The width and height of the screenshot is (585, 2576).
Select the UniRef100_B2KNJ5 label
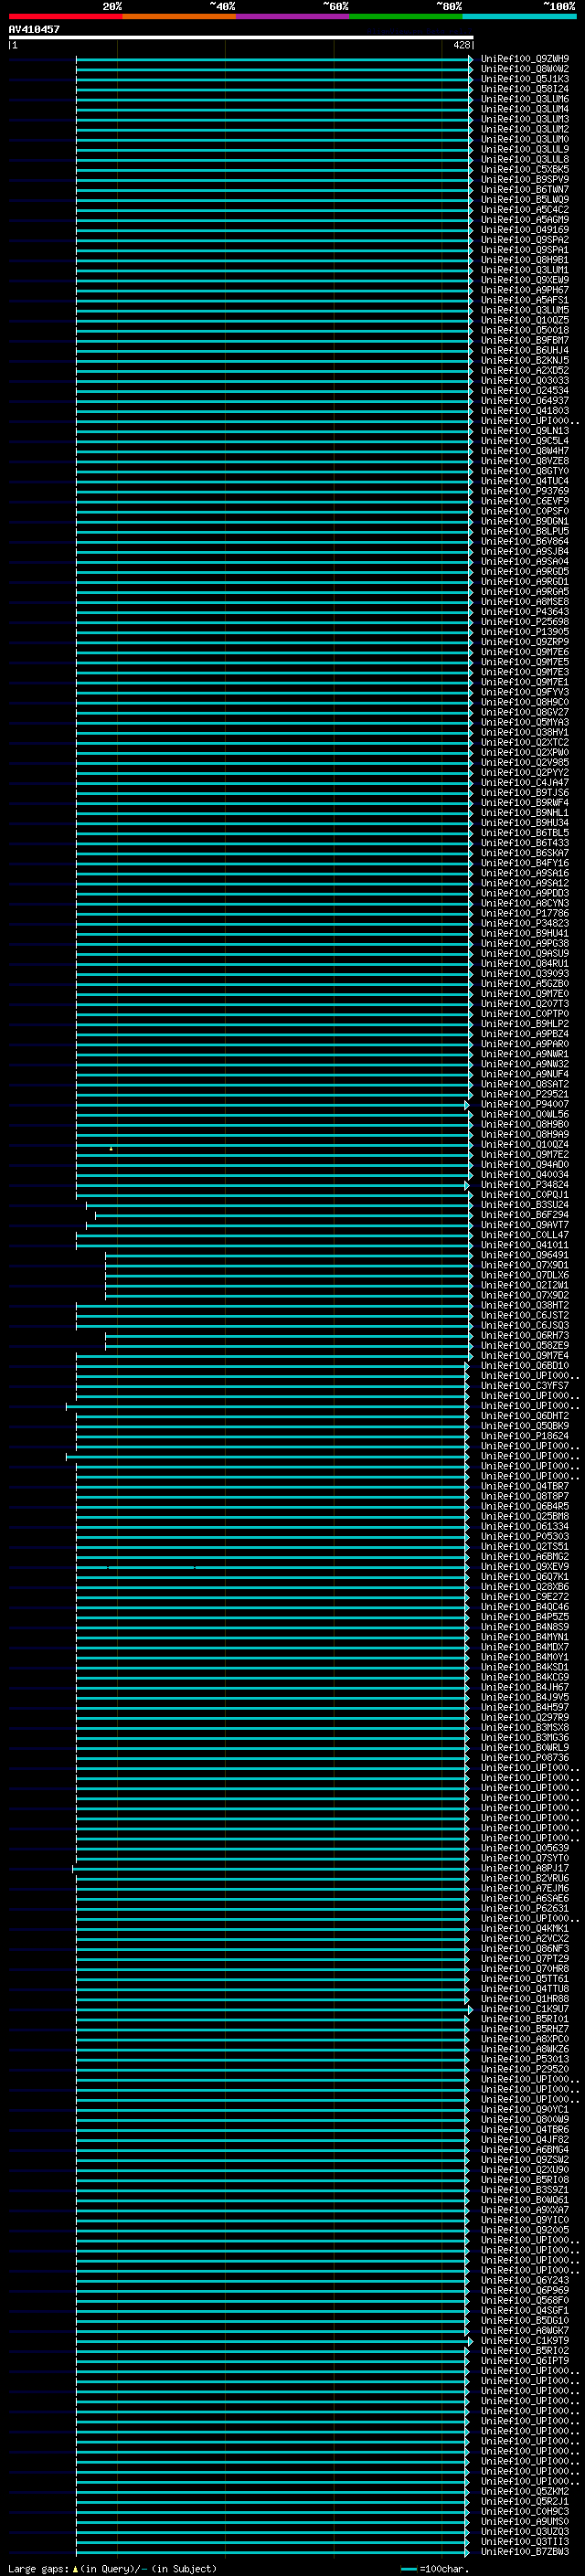tap(525, 361)
